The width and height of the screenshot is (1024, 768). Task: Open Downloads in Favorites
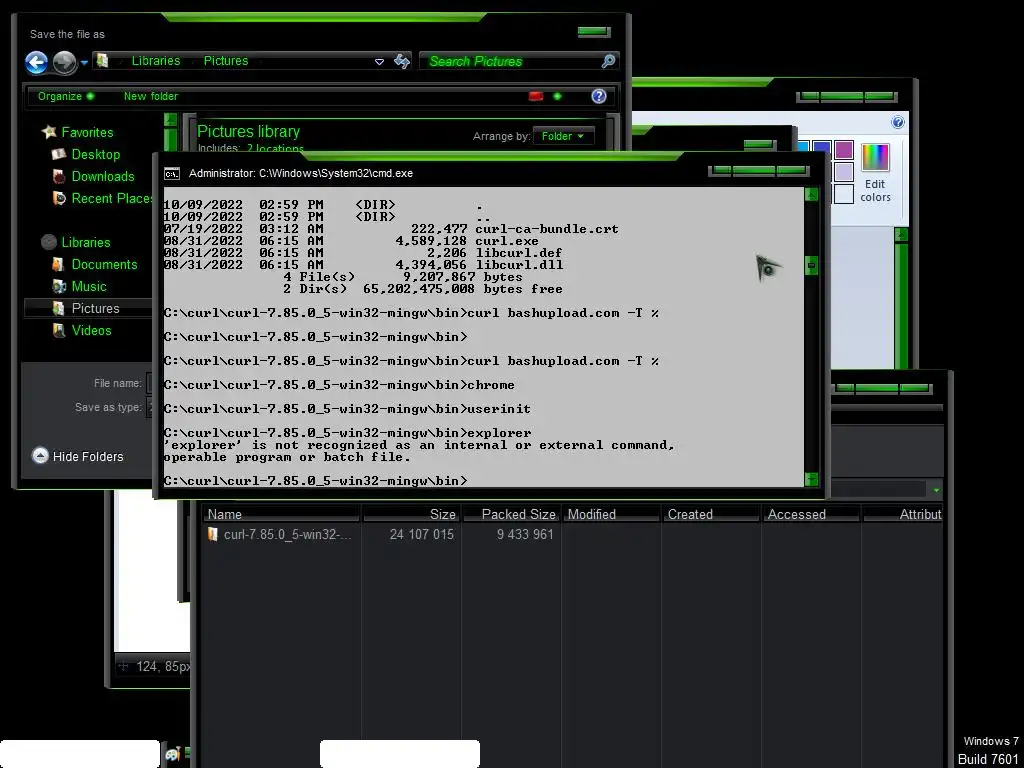[x=103, y=176]
